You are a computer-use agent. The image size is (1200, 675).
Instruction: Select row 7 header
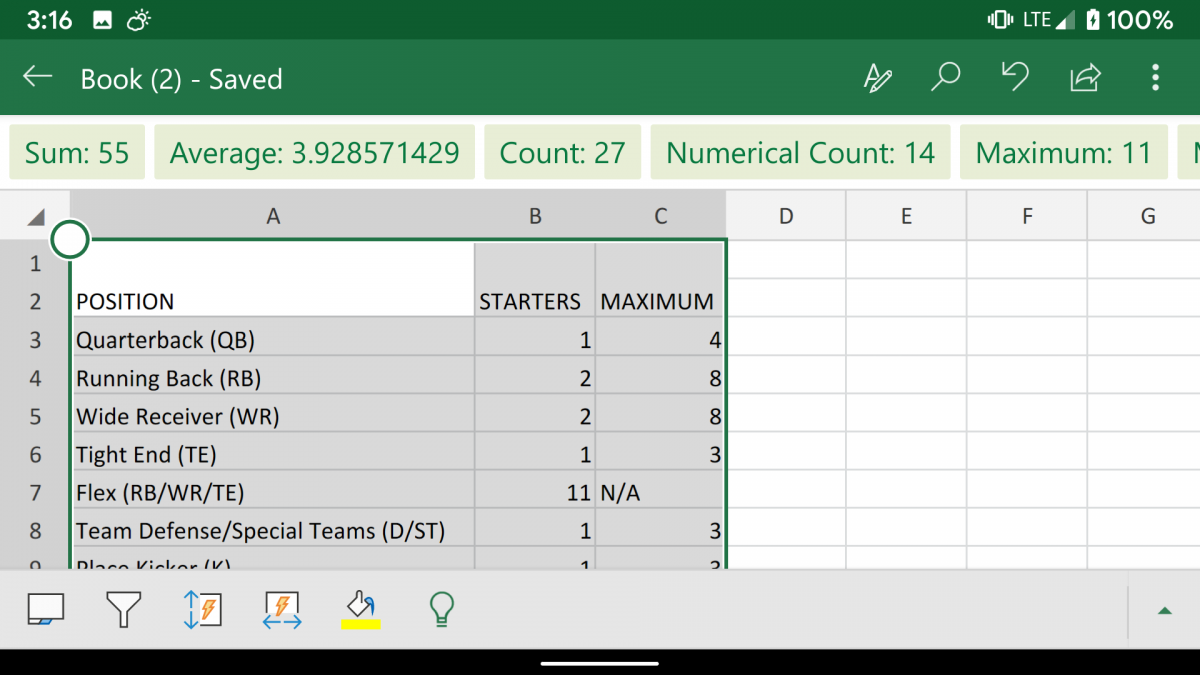pyautogui.click(x=35, y=492)
